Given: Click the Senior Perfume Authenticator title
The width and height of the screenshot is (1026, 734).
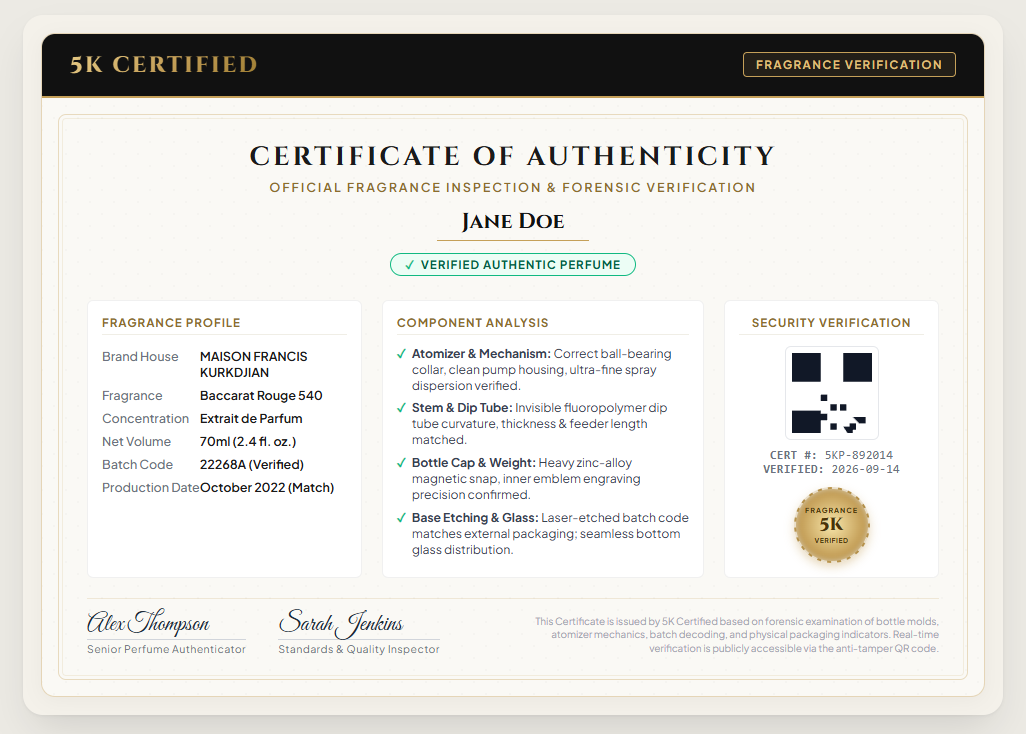Looking at the screenshot, I should coord(166,649).
